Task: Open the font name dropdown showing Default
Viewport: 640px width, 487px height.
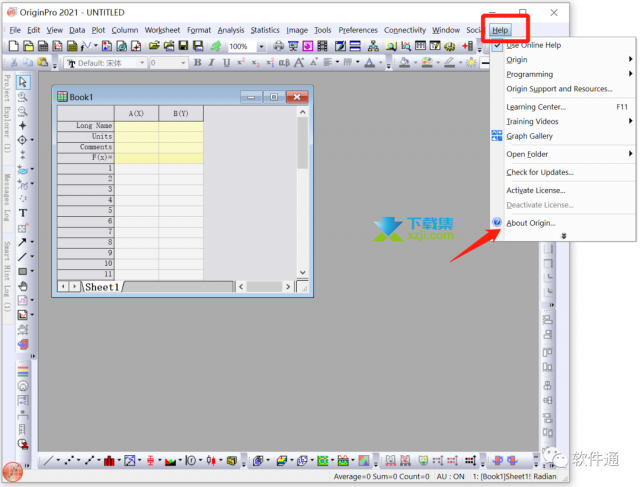Action: click(x=142, y=63)
